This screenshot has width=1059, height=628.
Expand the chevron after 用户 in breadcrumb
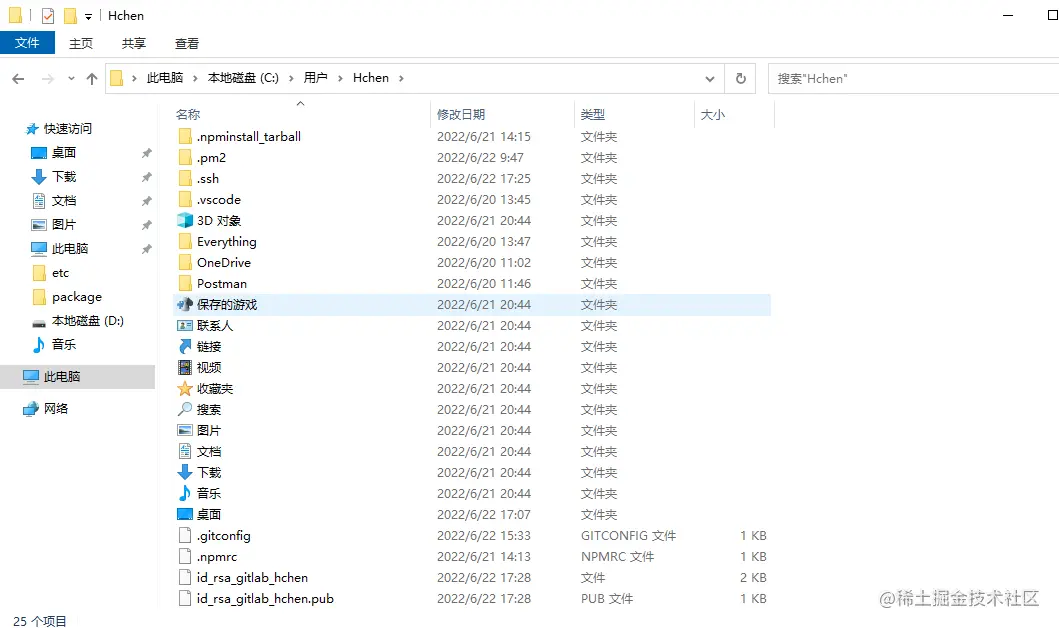coord(340,78)
